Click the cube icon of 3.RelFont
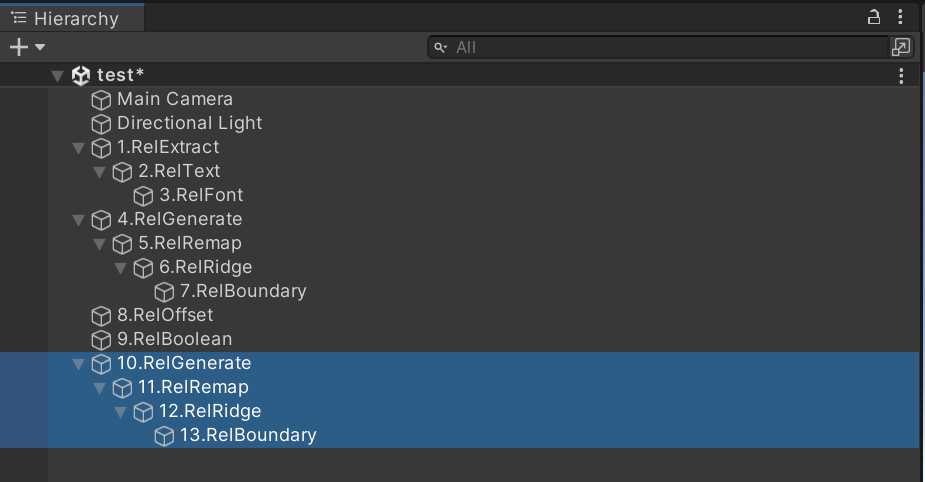Screen dimensions: 925x482 point(143,196)
